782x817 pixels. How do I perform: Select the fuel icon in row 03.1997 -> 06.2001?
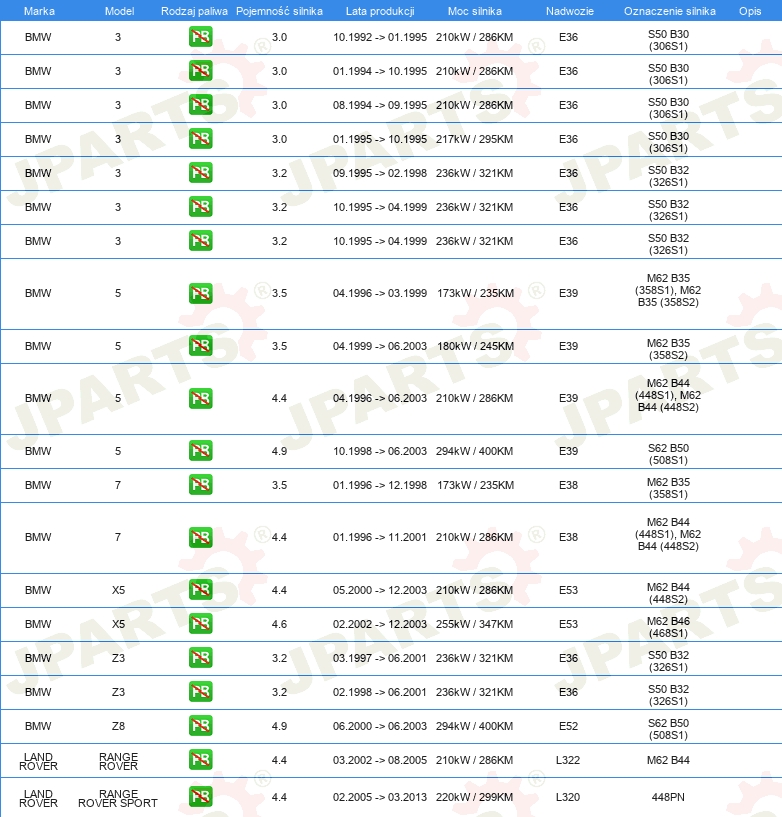click(x=201, y=658)
